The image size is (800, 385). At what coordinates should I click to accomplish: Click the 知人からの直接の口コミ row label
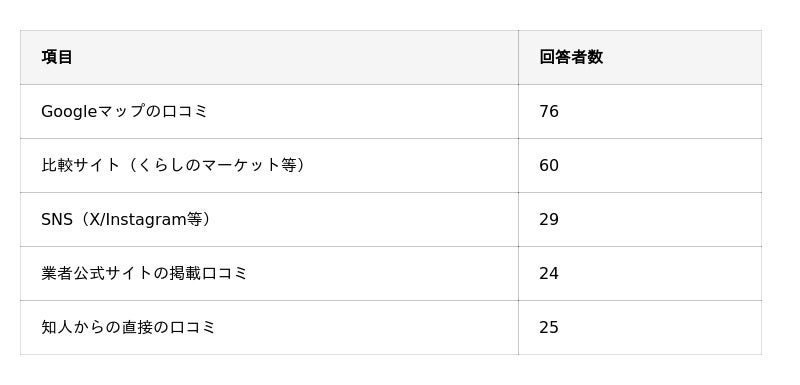click(x=128, y=327)
